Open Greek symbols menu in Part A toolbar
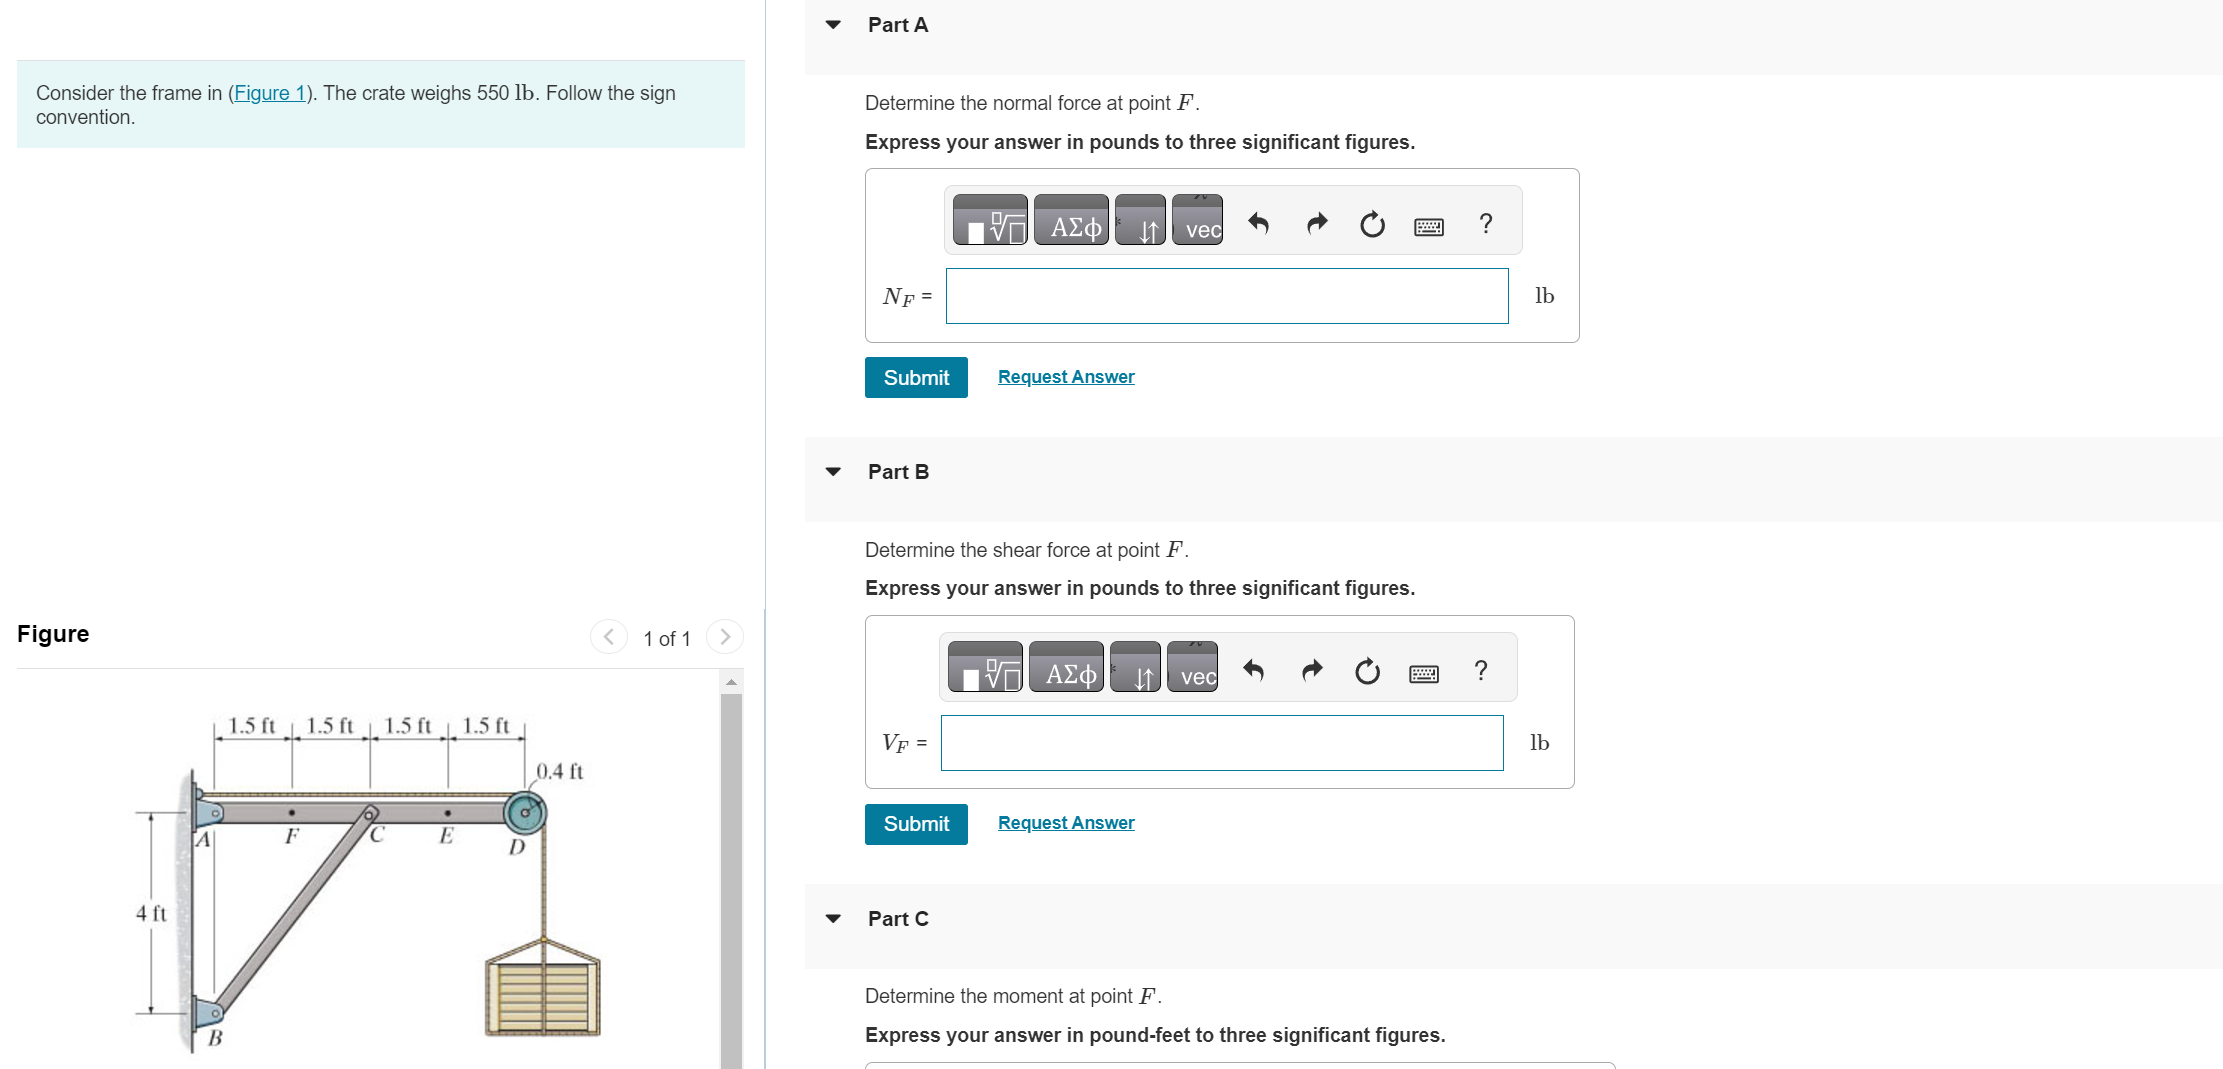2223x1069 pixels. tap(1071, 221)
